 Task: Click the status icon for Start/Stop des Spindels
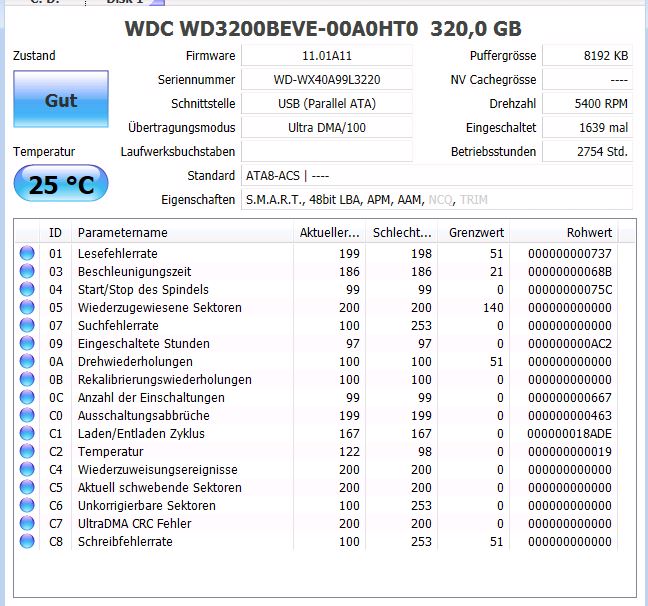point(27,289)
